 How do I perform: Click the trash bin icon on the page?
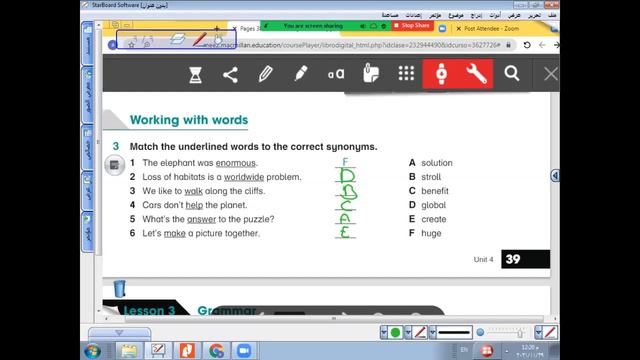click(x=119, y=289)
